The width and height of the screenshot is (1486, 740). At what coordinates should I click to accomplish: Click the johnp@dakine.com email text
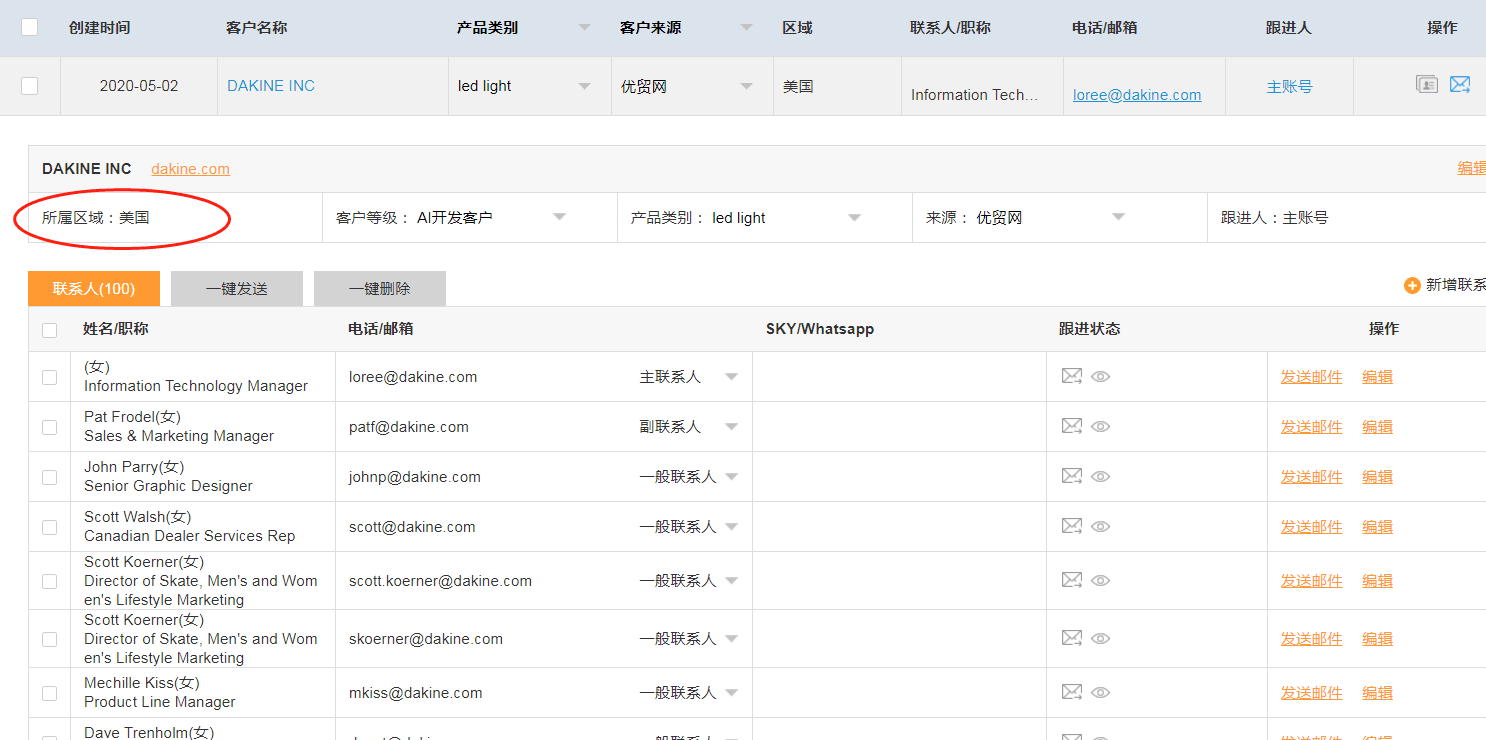(415, 477)
